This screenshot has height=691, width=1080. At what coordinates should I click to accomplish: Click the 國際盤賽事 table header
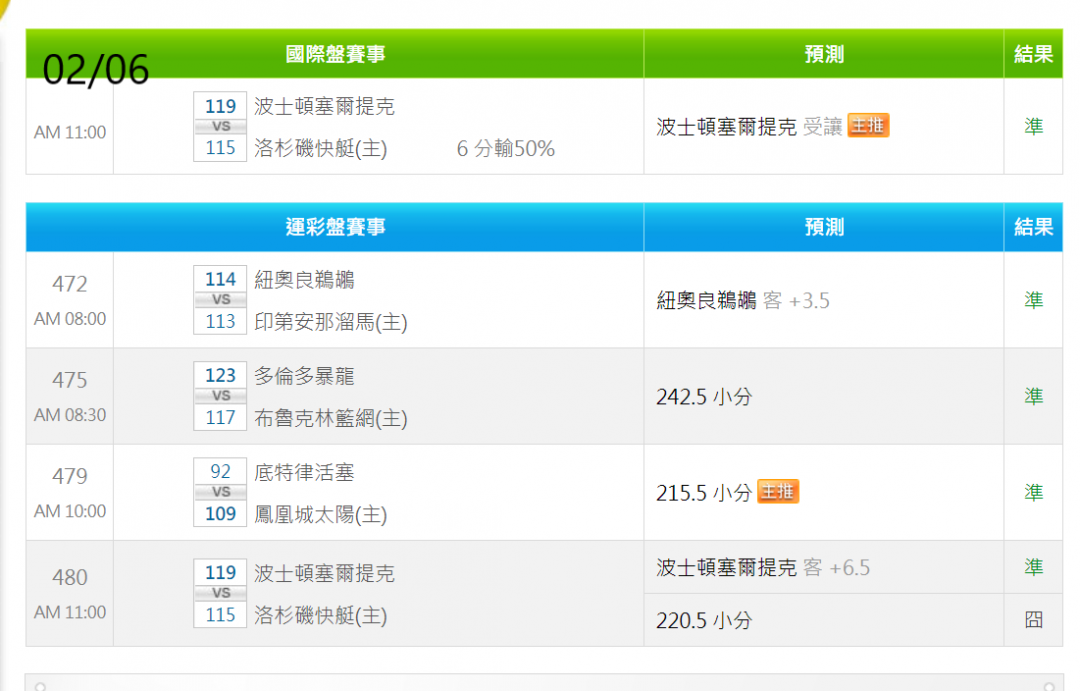(x=335, y=54)
